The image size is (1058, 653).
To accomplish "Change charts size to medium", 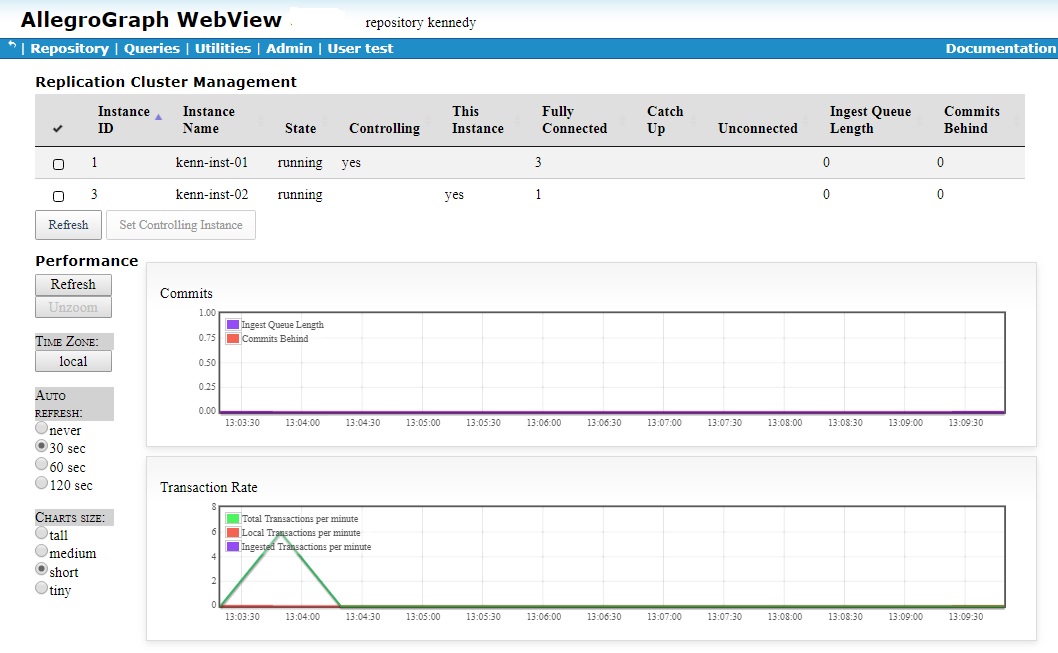I will (x=40, y=551).
